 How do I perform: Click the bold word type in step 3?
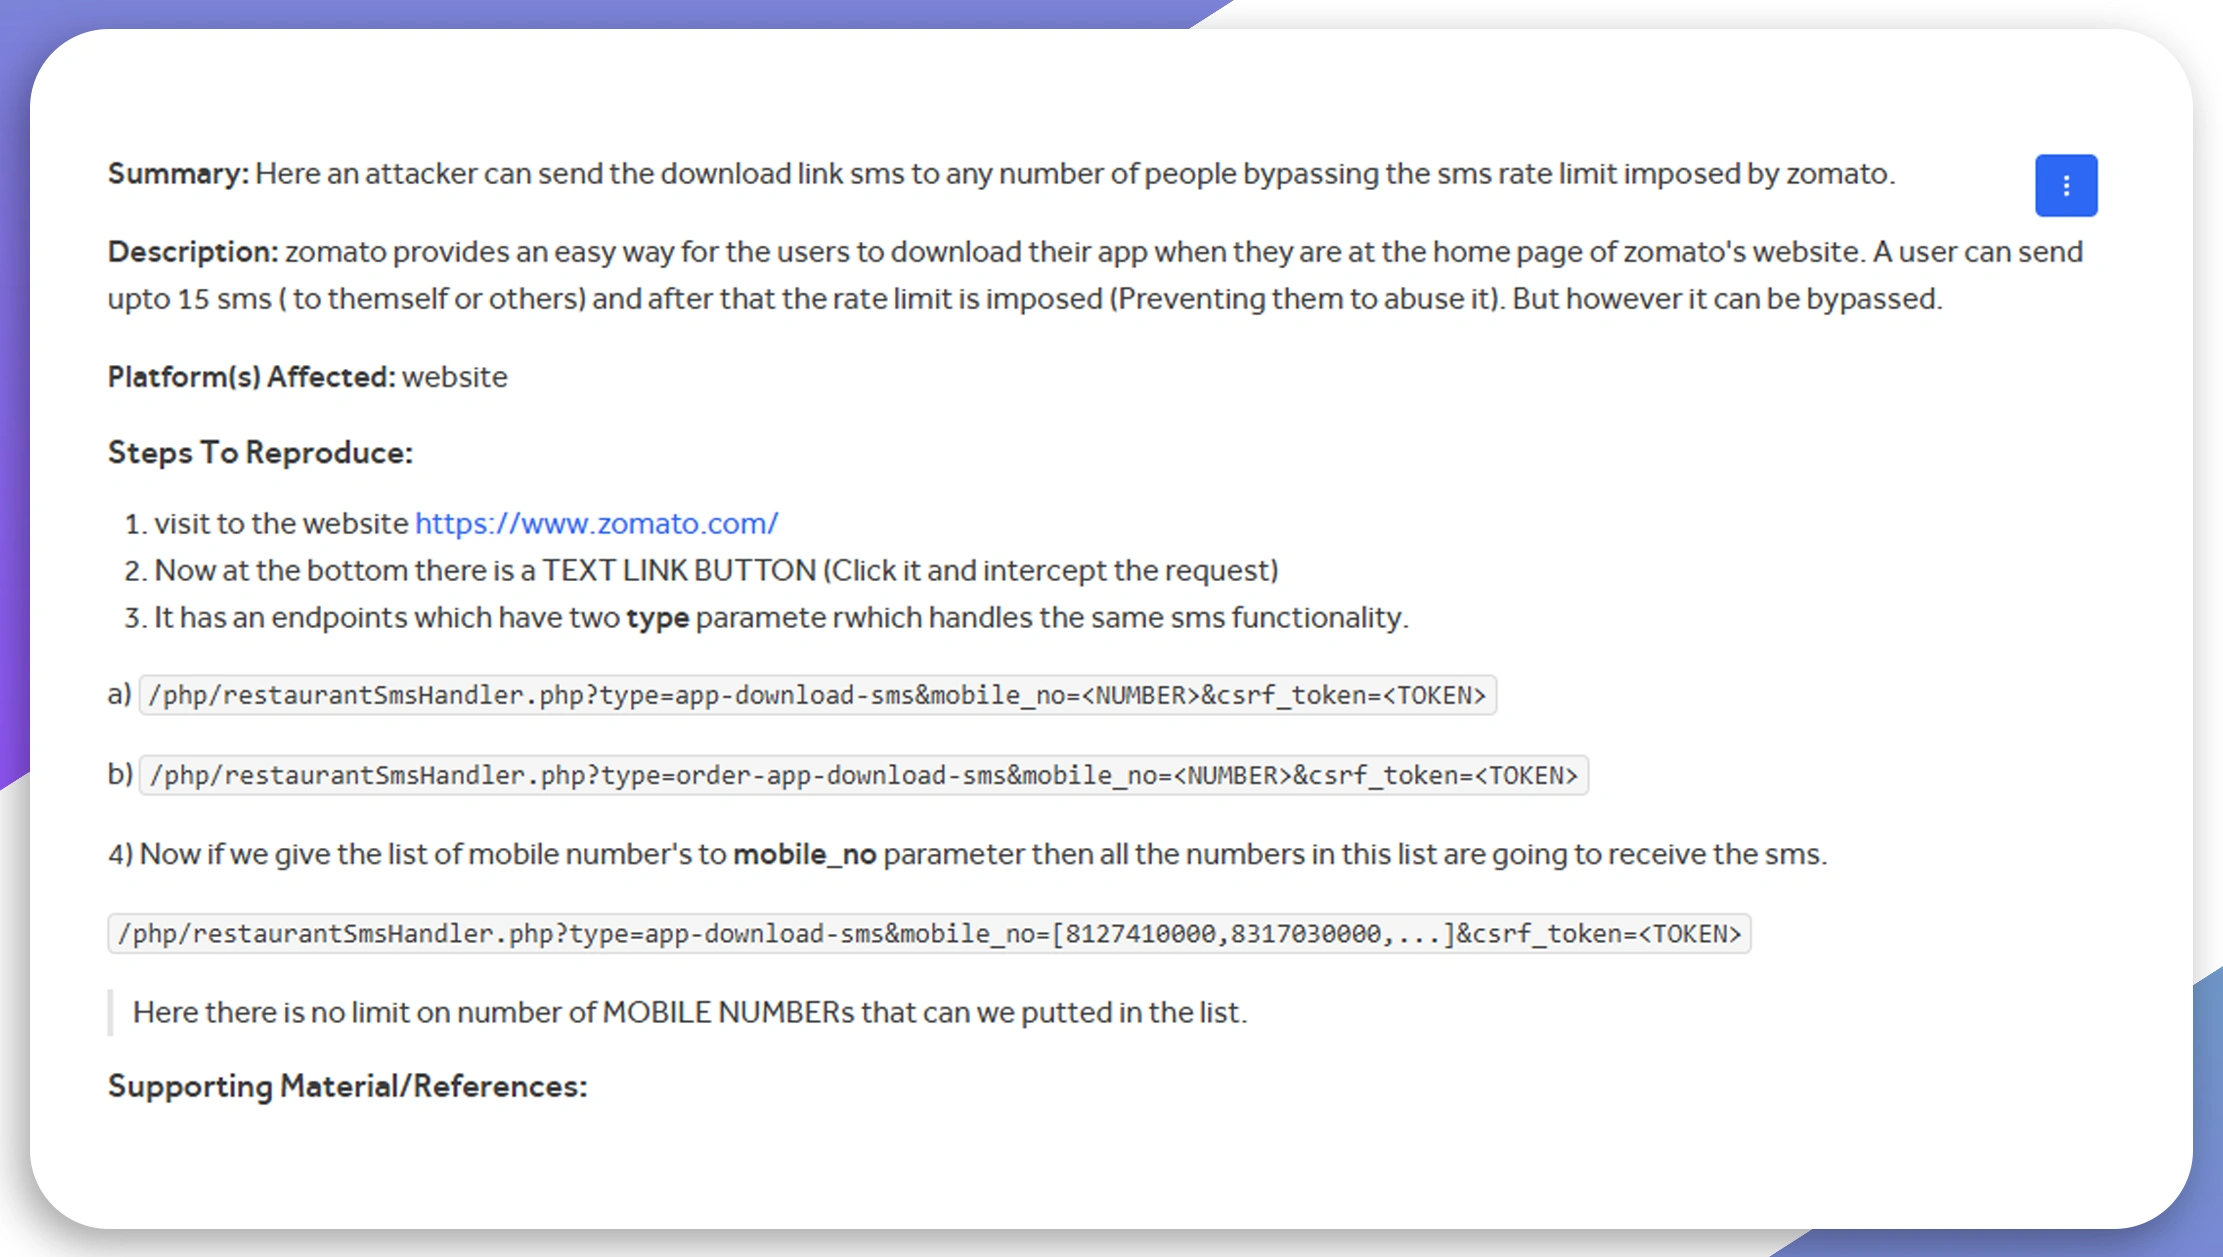point(658,618)
